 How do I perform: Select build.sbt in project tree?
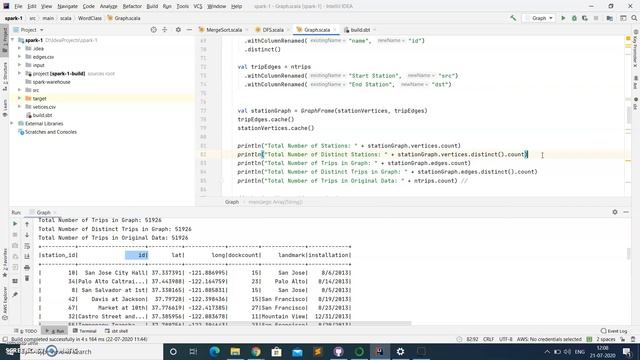click(x=42, y=115)
